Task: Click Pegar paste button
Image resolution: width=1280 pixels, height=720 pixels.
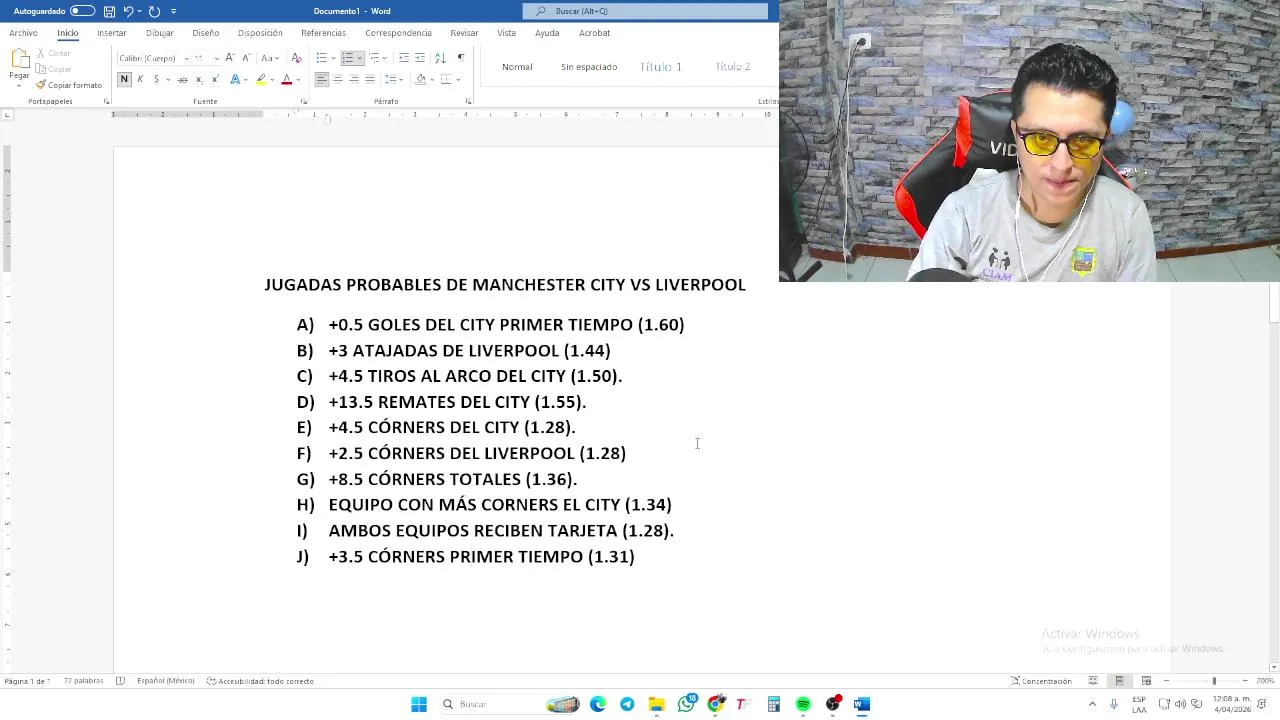Action: tap(19, 62)
